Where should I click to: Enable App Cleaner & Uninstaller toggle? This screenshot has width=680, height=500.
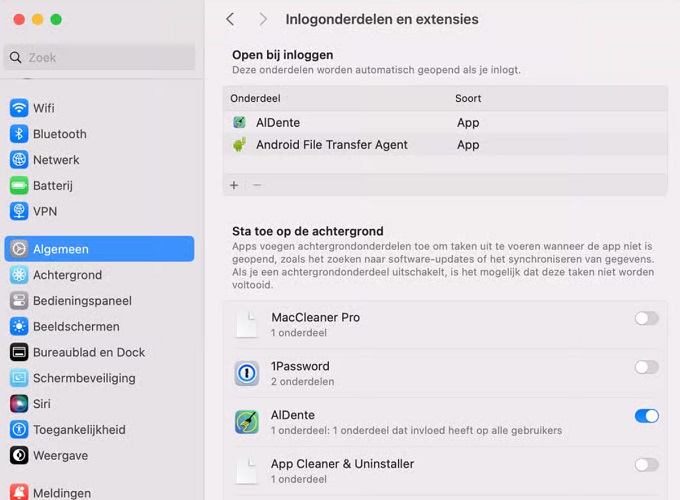[647, 465]
